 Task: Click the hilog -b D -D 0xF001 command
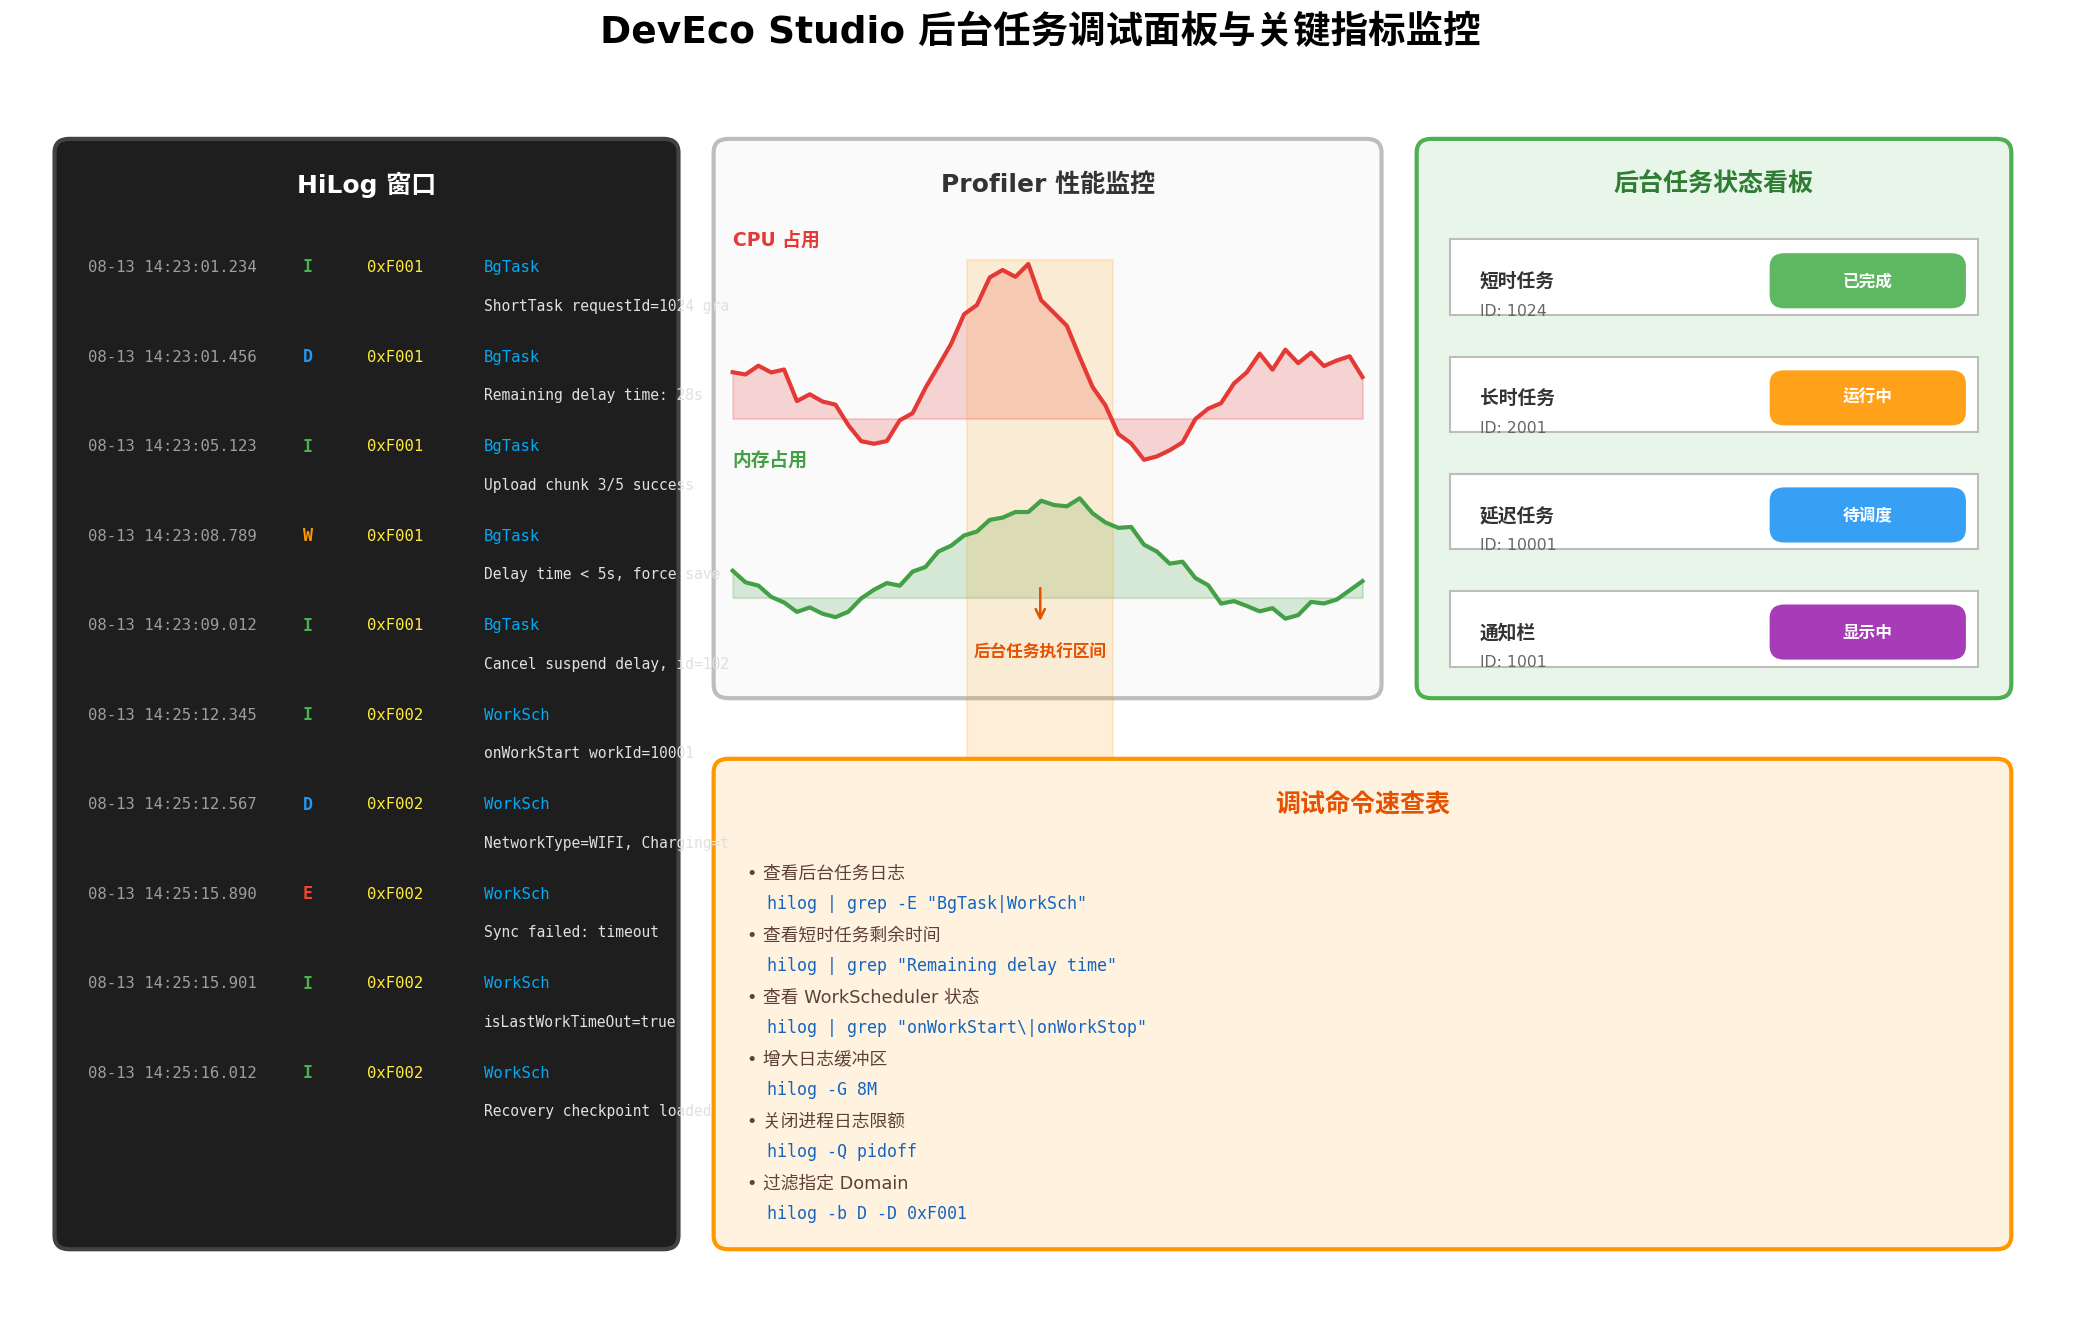[867, 1214]
